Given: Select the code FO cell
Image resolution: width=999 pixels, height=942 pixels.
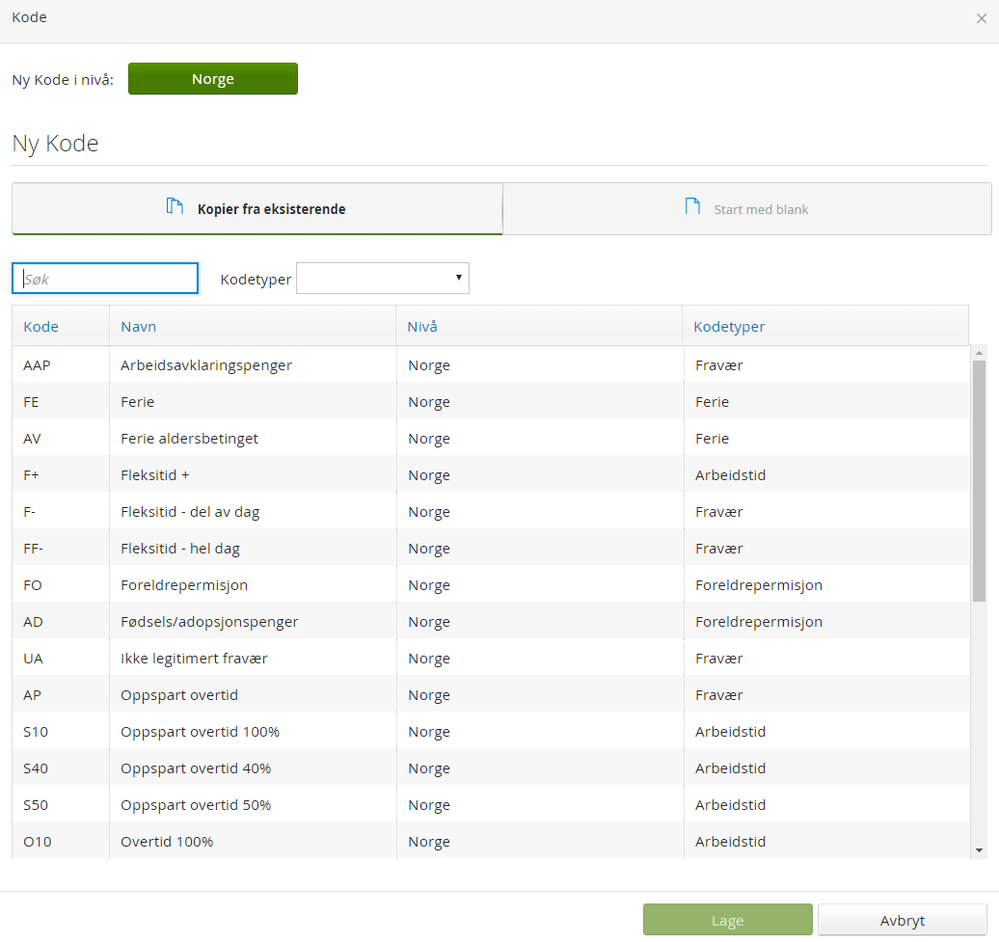Looking at the screenshot, I should [61, 585].
